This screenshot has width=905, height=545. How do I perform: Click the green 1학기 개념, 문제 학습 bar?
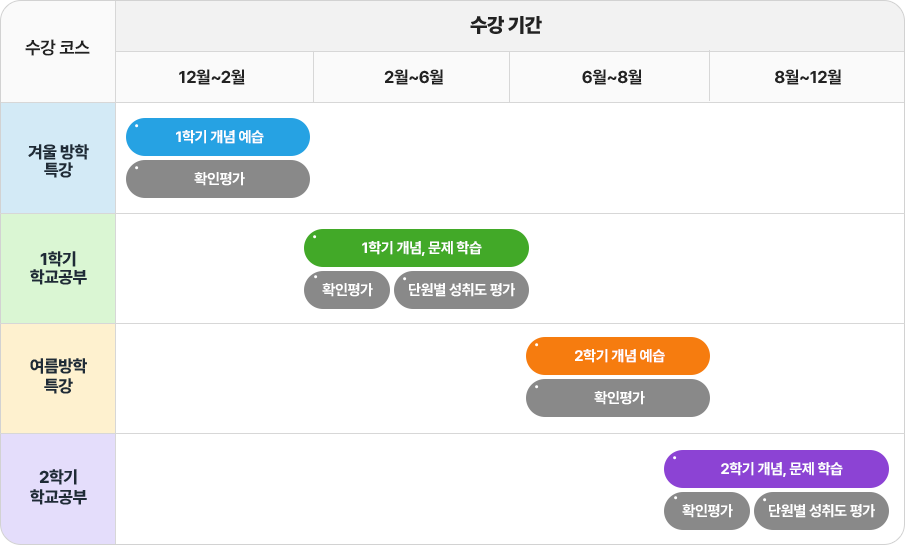(416, 248)
